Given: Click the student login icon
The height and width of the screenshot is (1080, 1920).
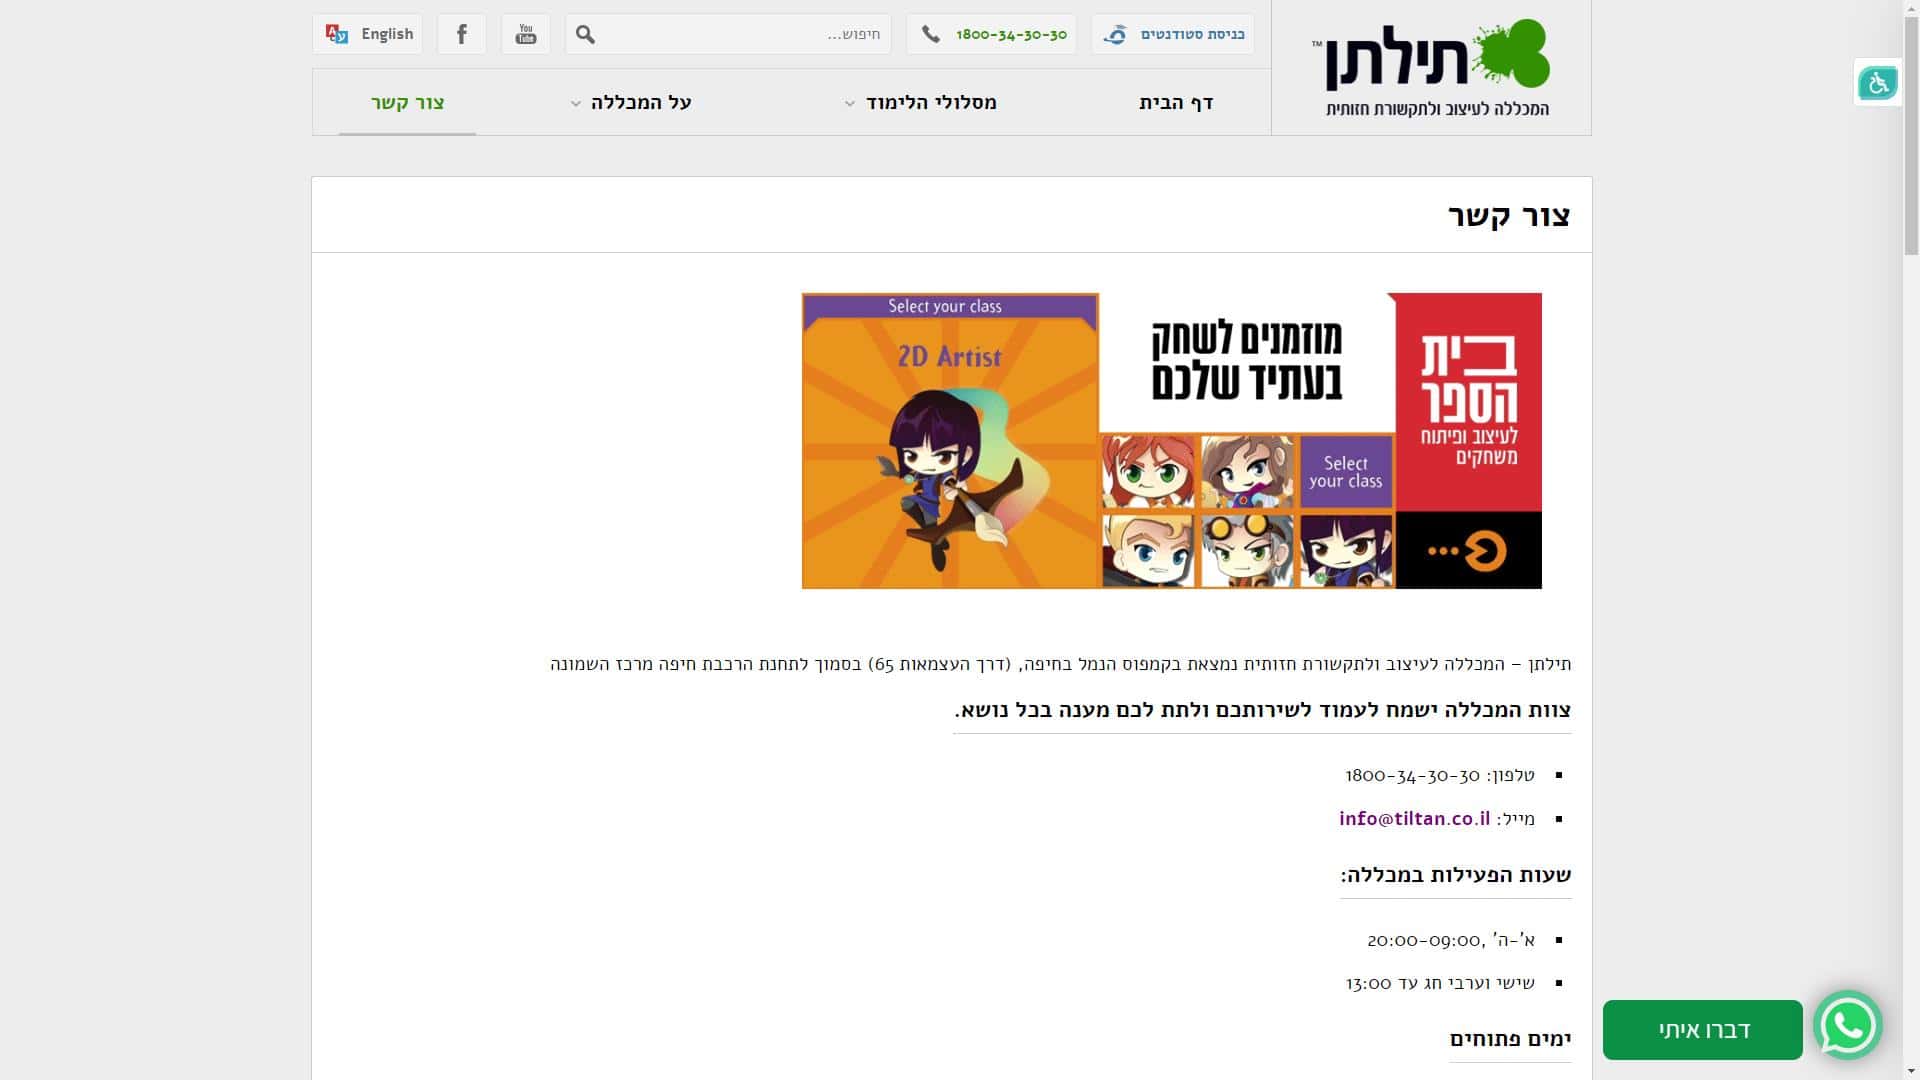Looking at the screenshot, I should coord(1115,35).
